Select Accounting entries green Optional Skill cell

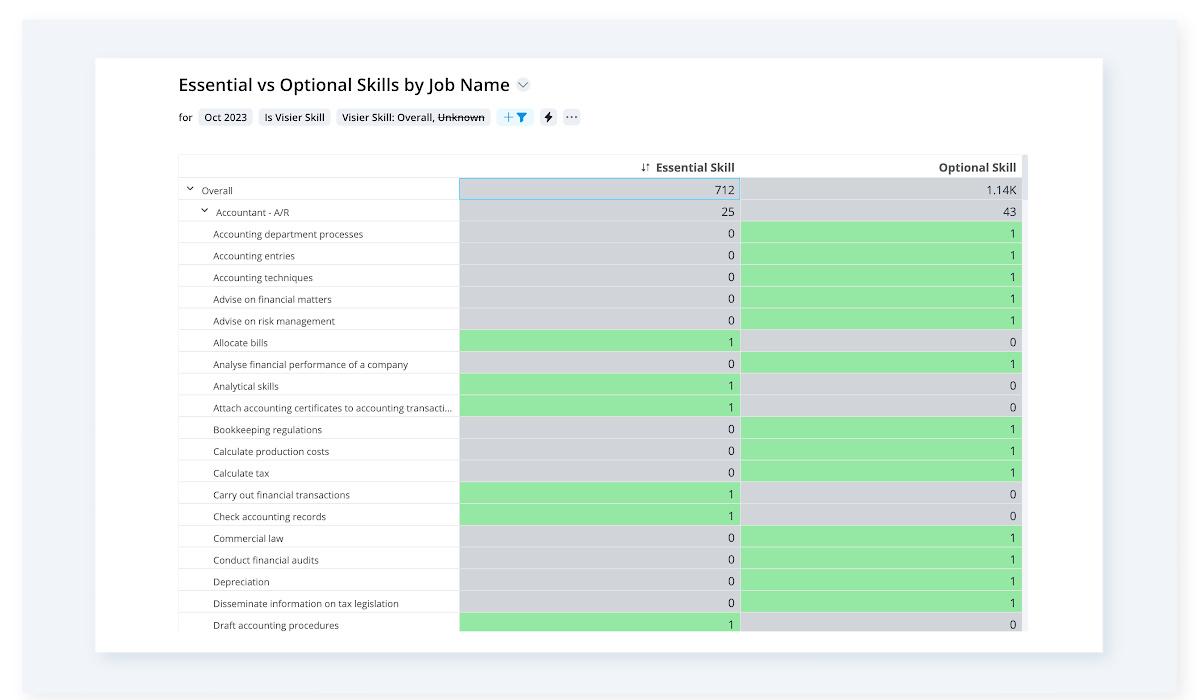(x=881, y=255)
